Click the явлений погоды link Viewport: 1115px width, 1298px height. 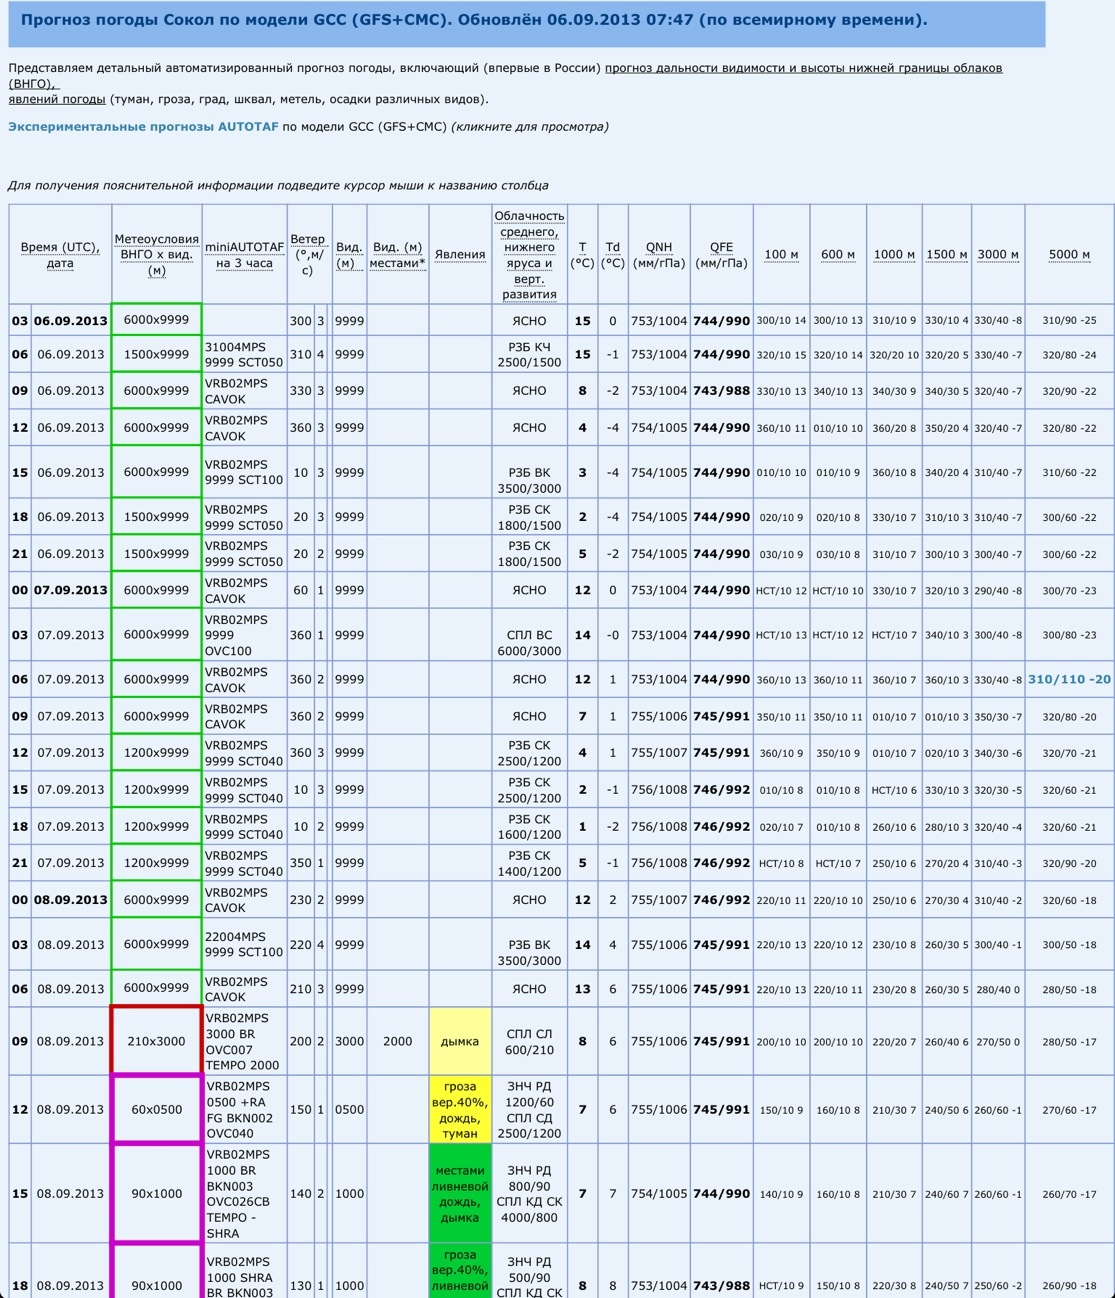pyautogui.click(x=57, y=99)
